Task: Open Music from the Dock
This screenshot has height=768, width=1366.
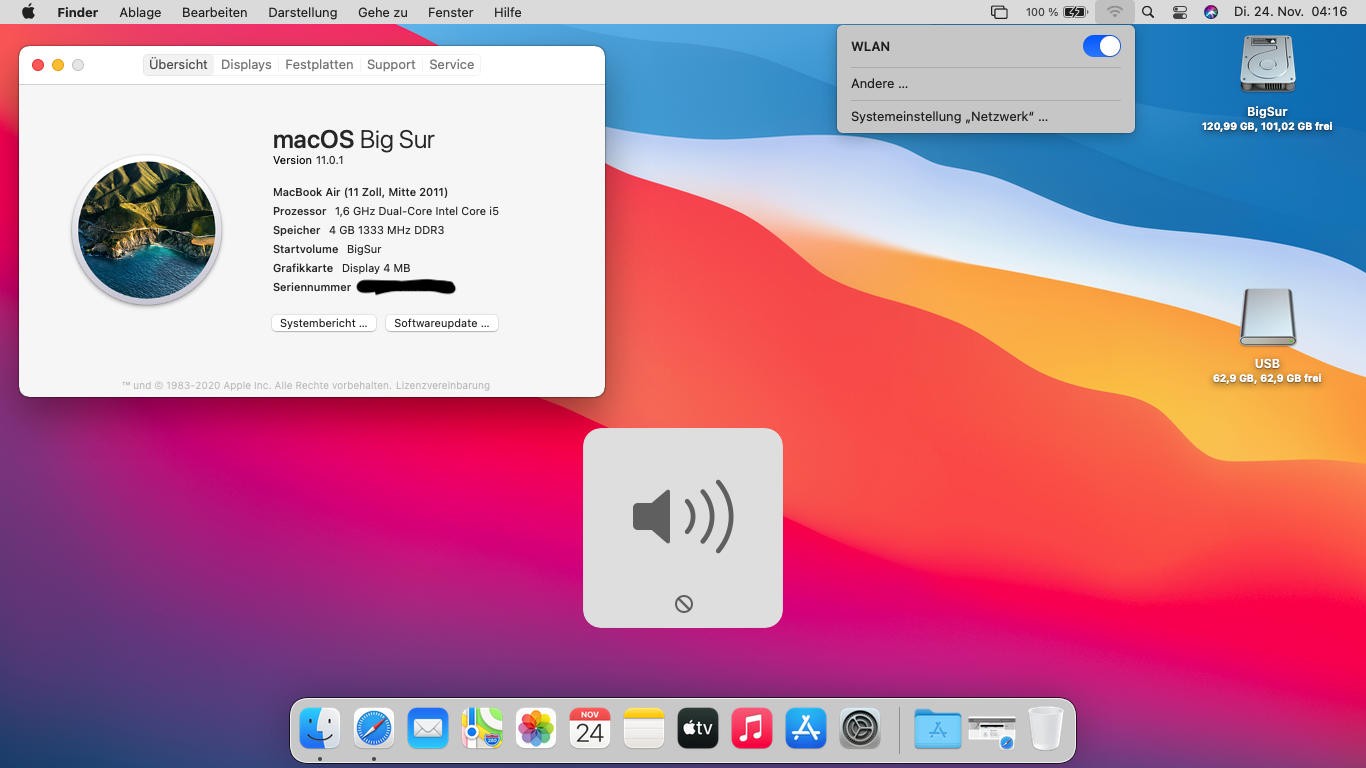Action: (752, 728)
